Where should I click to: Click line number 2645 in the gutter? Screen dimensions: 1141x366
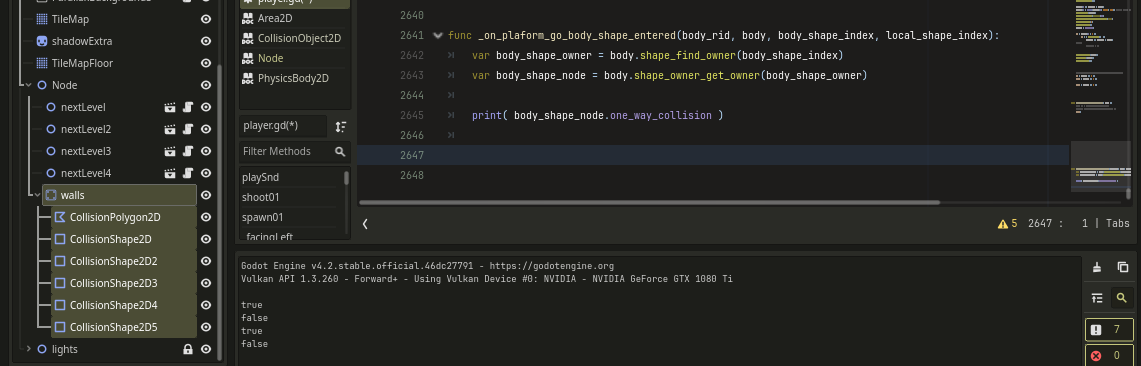click(411, 115)
